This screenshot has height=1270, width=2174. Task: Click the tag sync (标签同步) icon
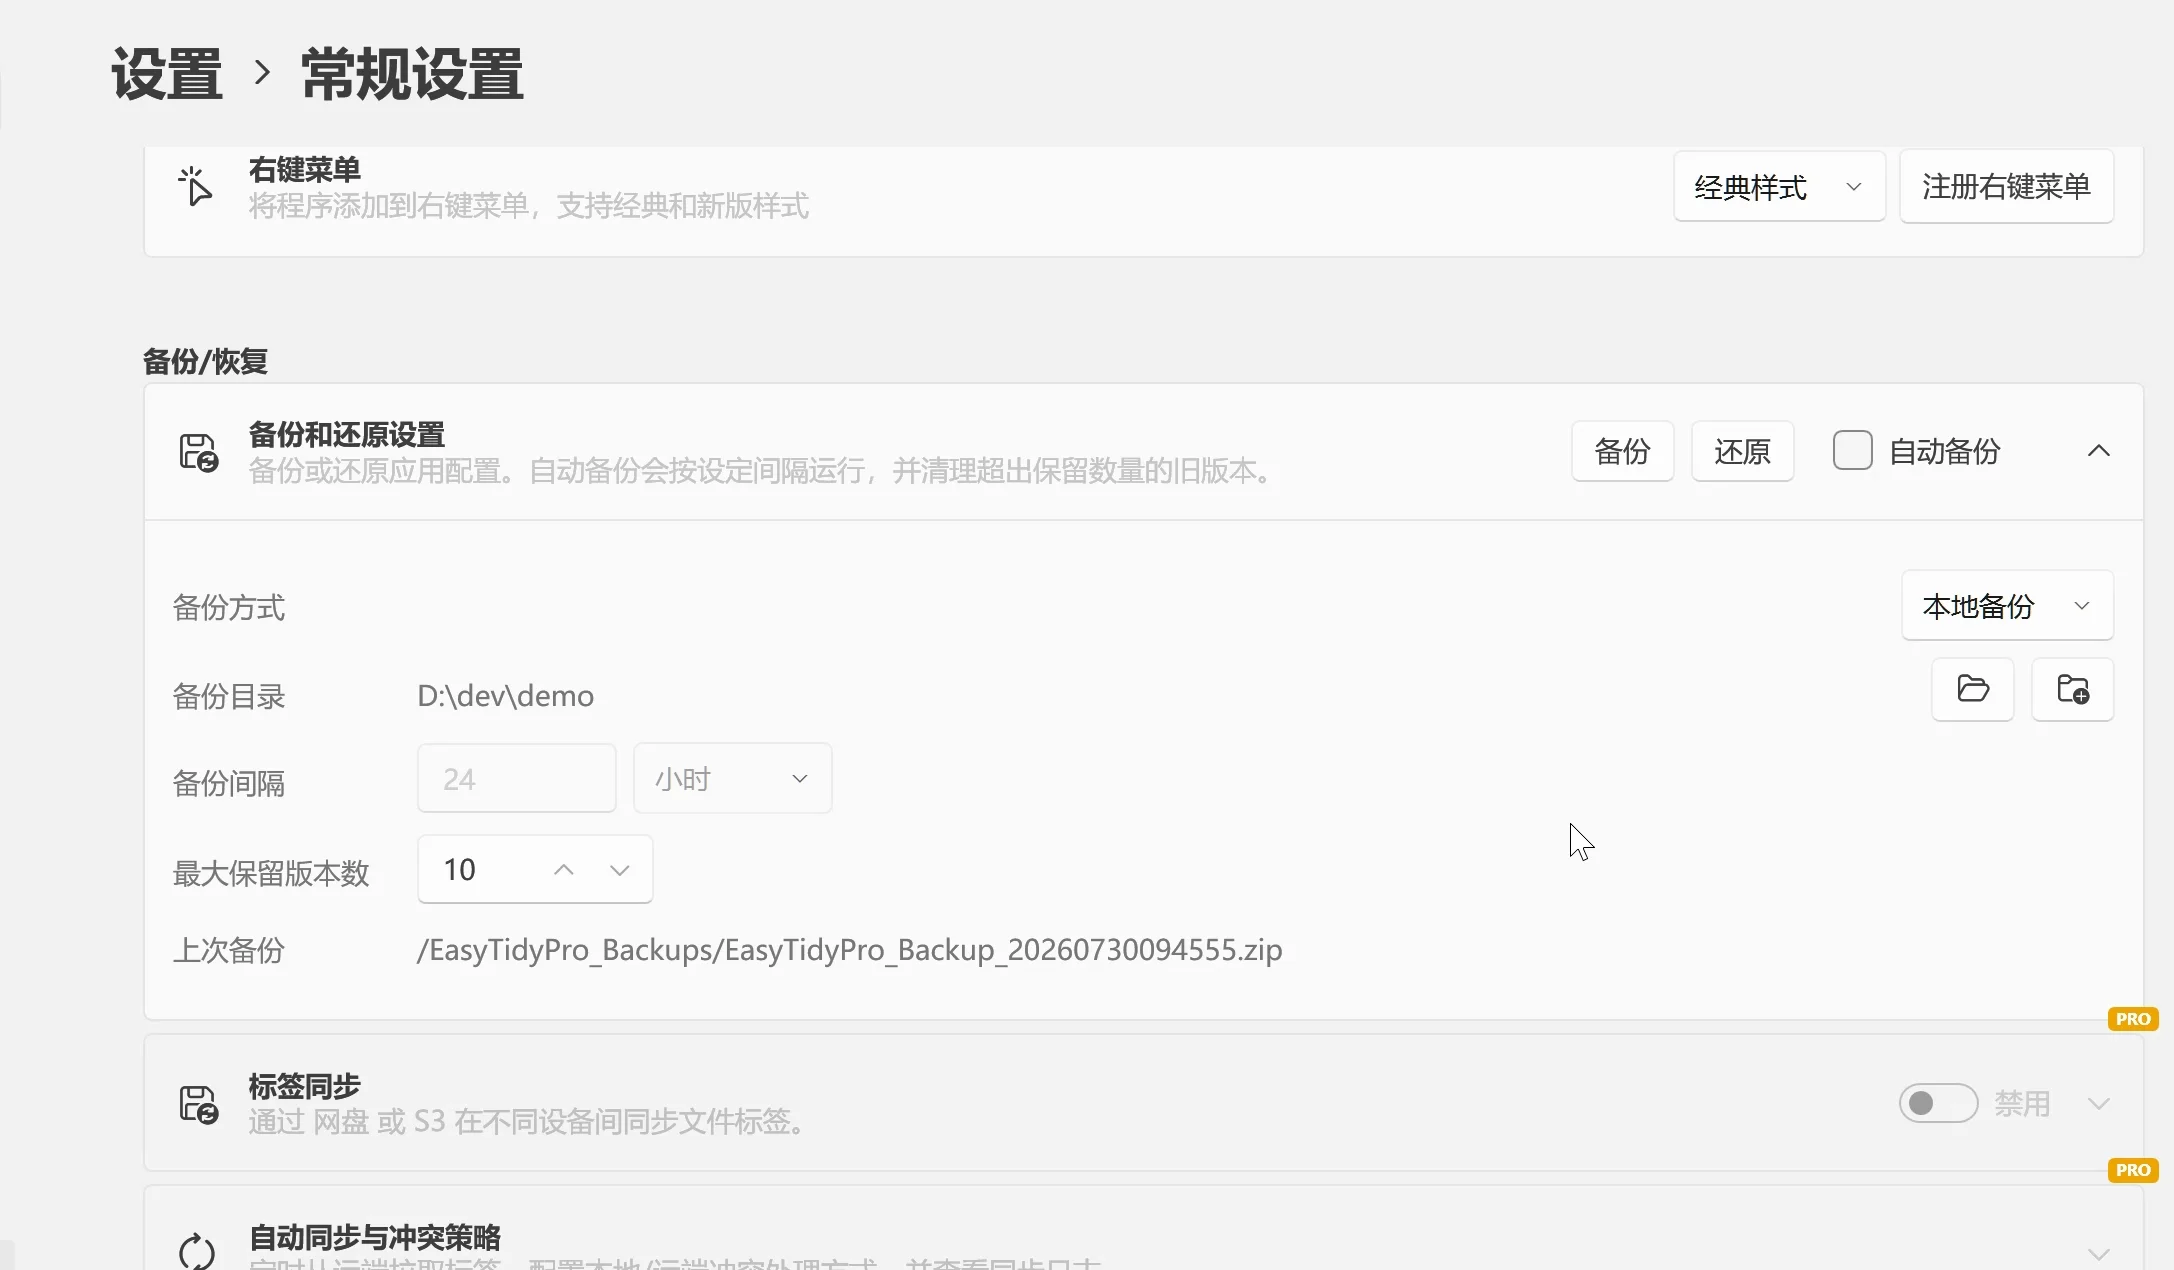[198, 1104]
